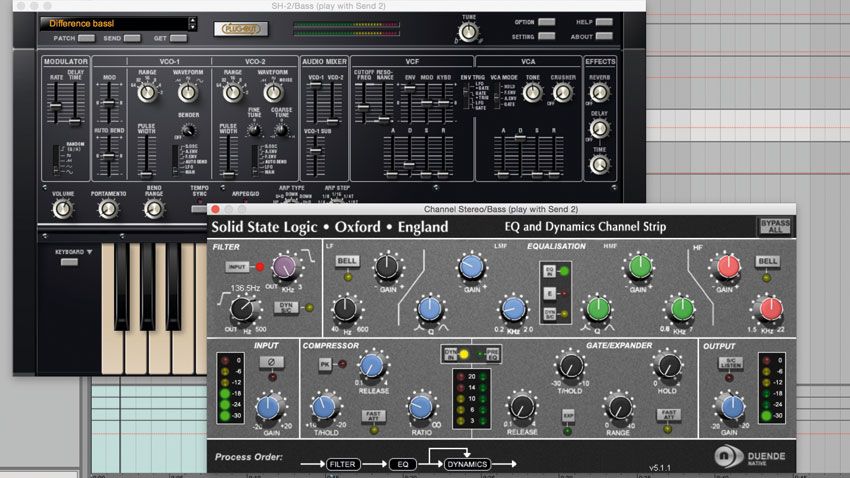The height and width of the screenshot is (478, 850).
Task: Open the SETTING menu button
Action: 546,36
